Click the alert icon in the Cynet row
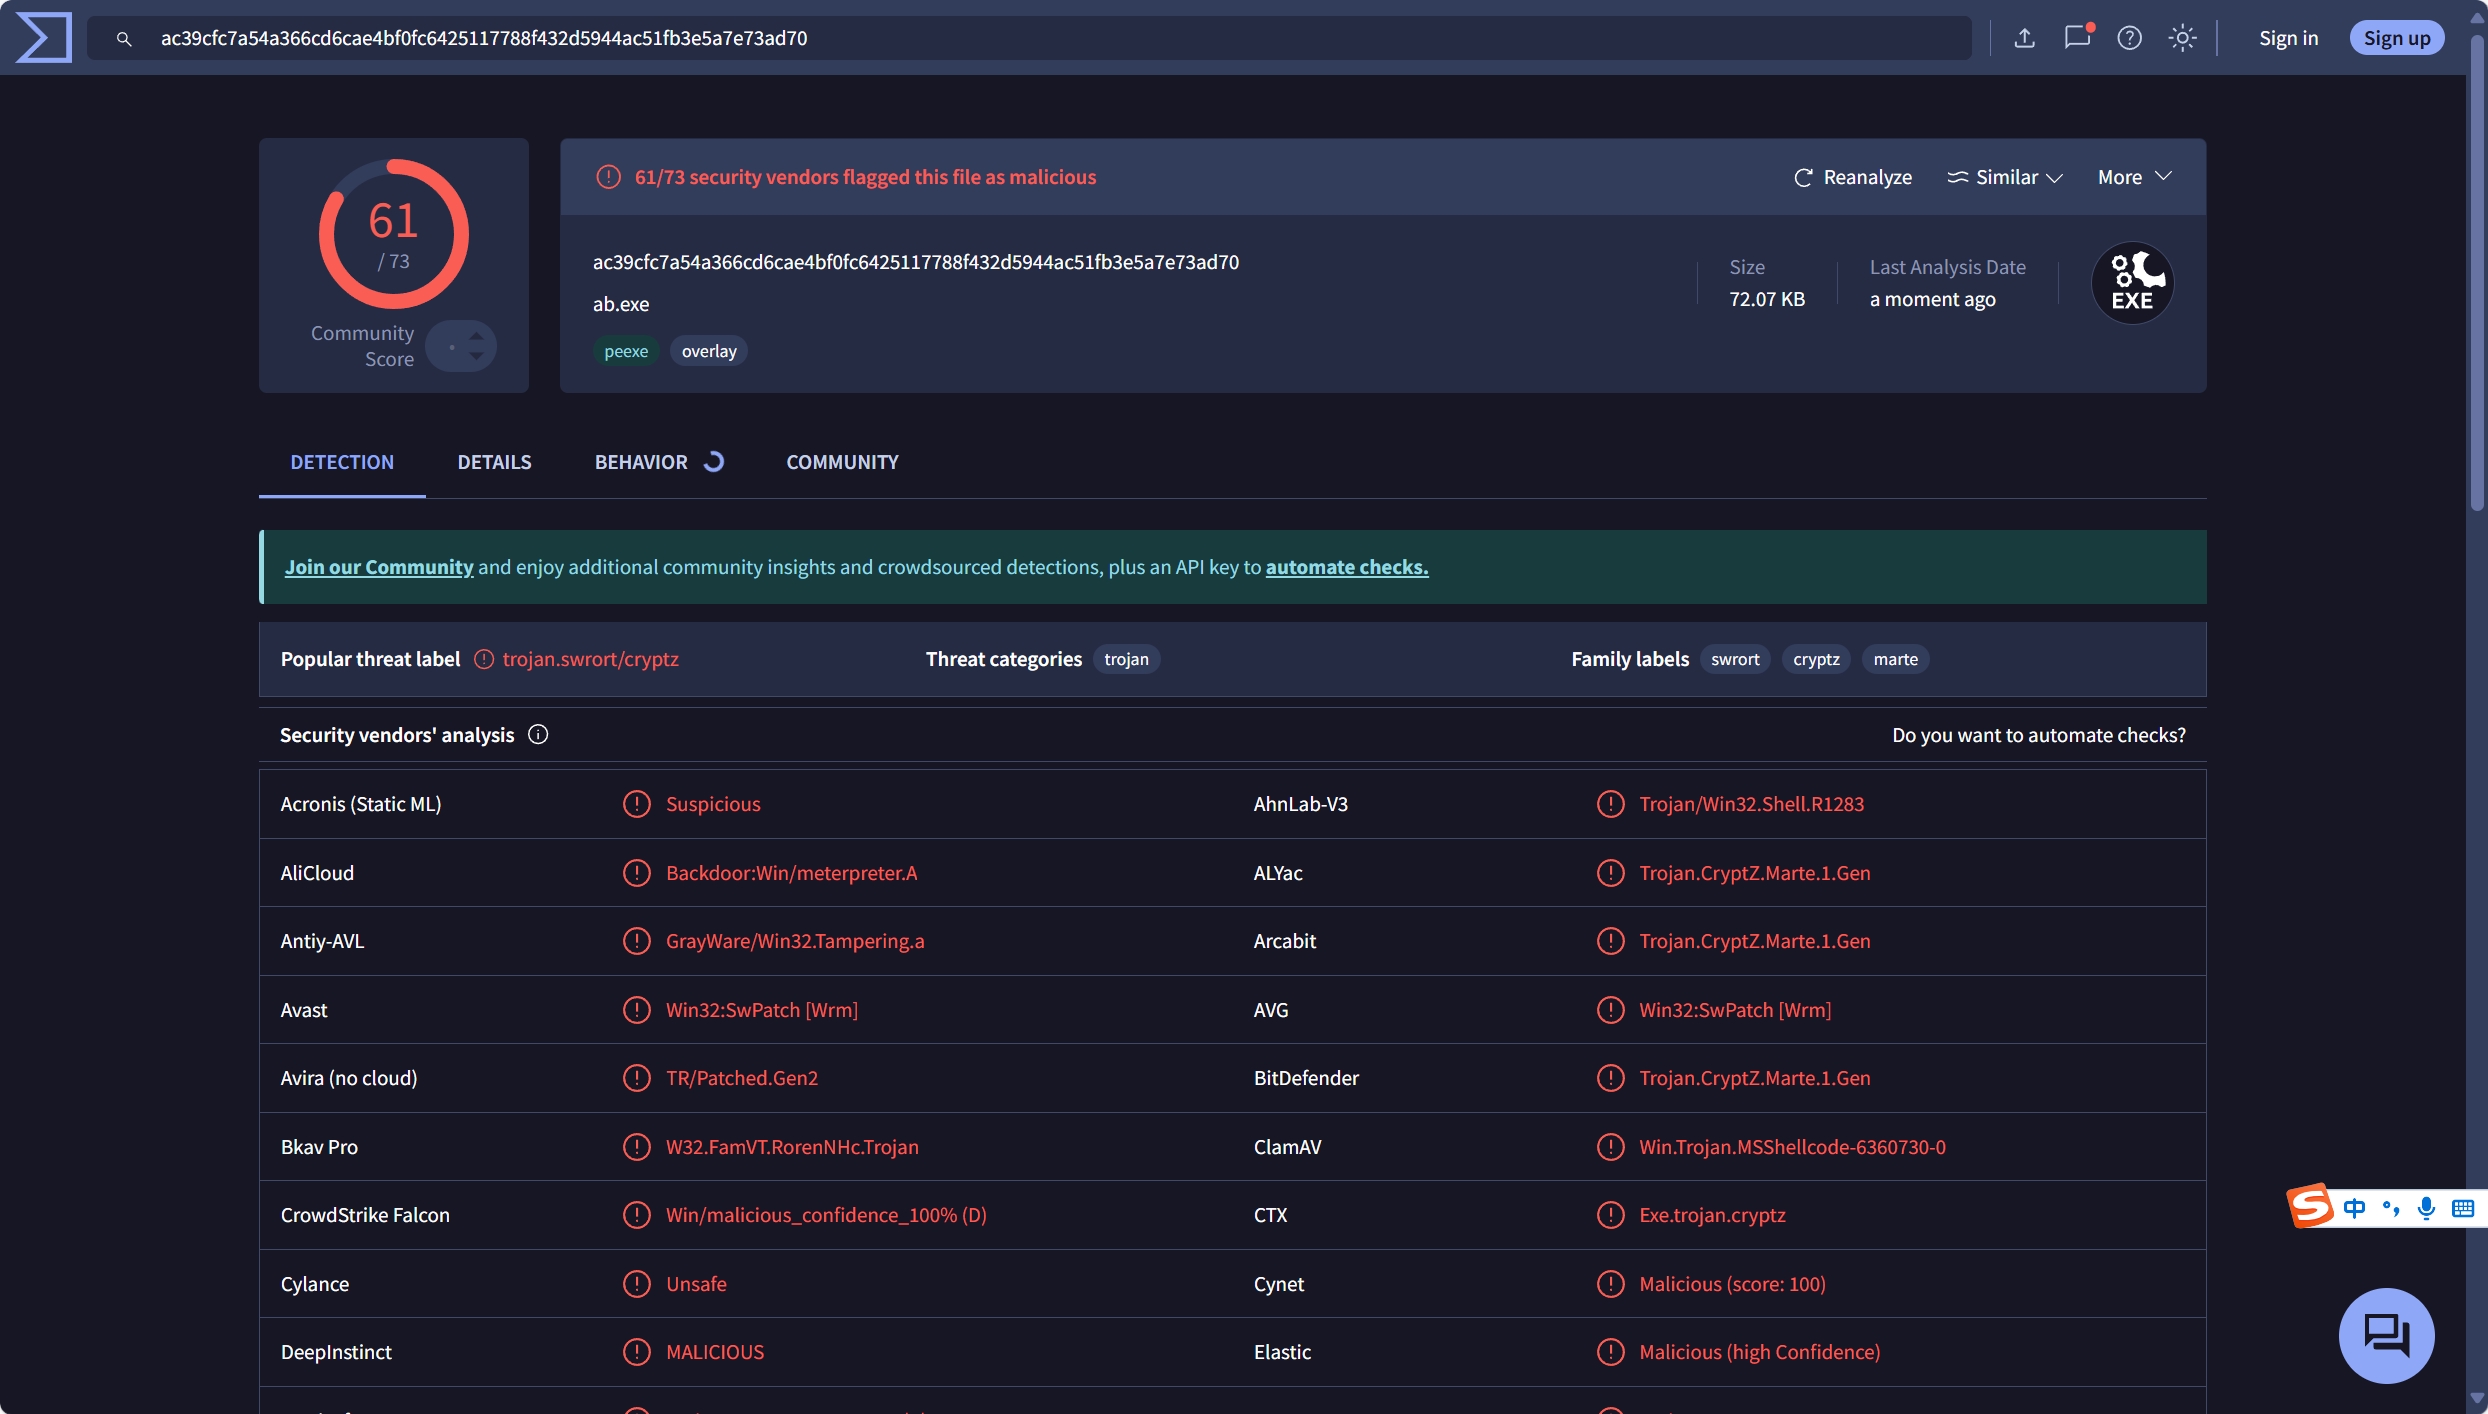The height and width of the screenshot is (1414, 2488). tap(1610, 1284)
